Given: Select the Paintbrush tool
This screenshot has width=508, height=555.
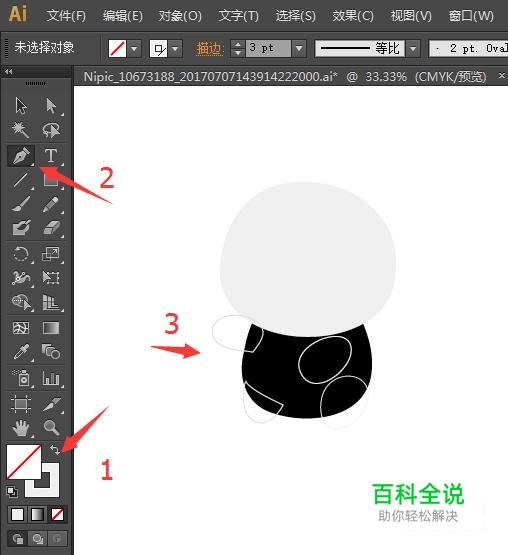Looking at the screenshot, I should point(21,204).
